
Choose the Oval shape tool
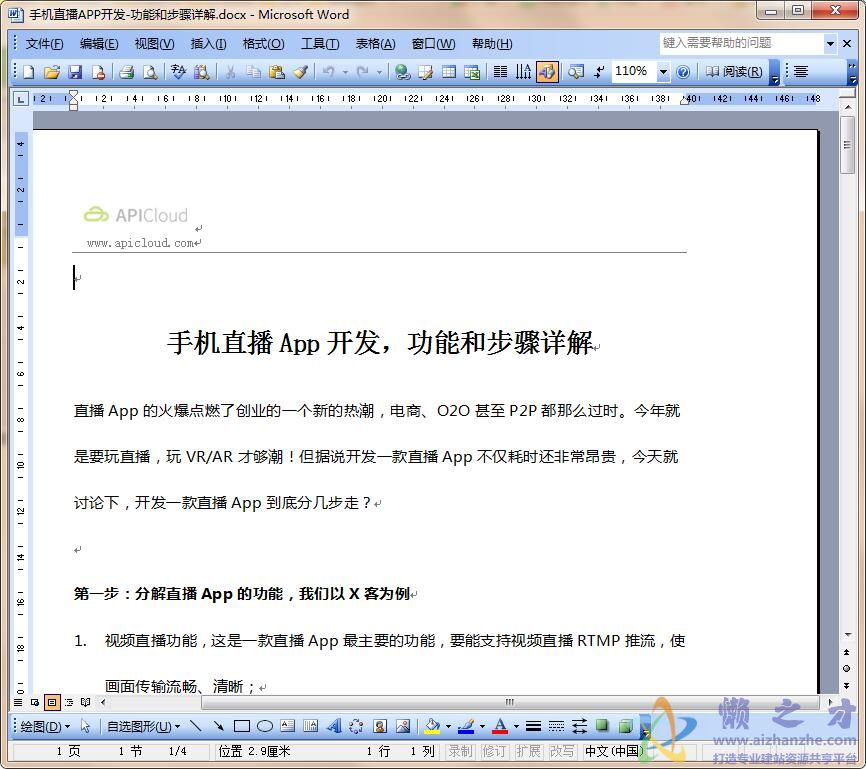tap(265, 726)
